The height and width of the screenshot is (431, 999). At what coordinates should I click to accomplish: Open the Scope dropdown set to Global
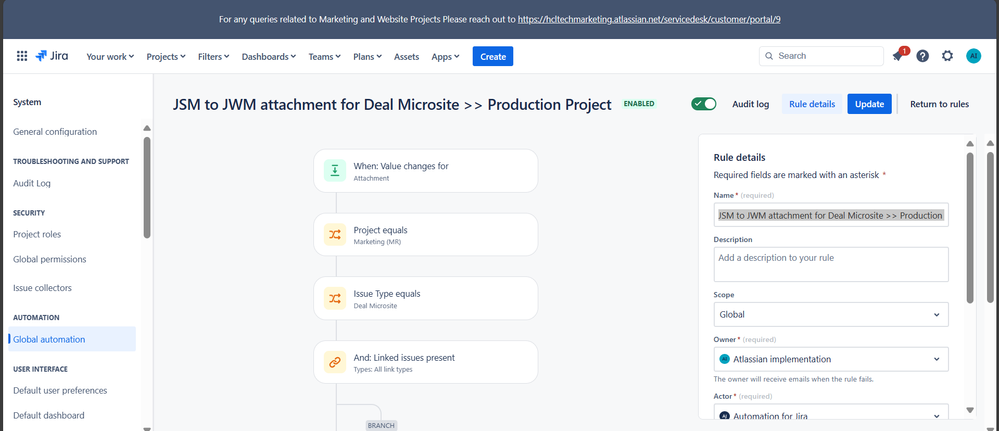coord(831,314)
